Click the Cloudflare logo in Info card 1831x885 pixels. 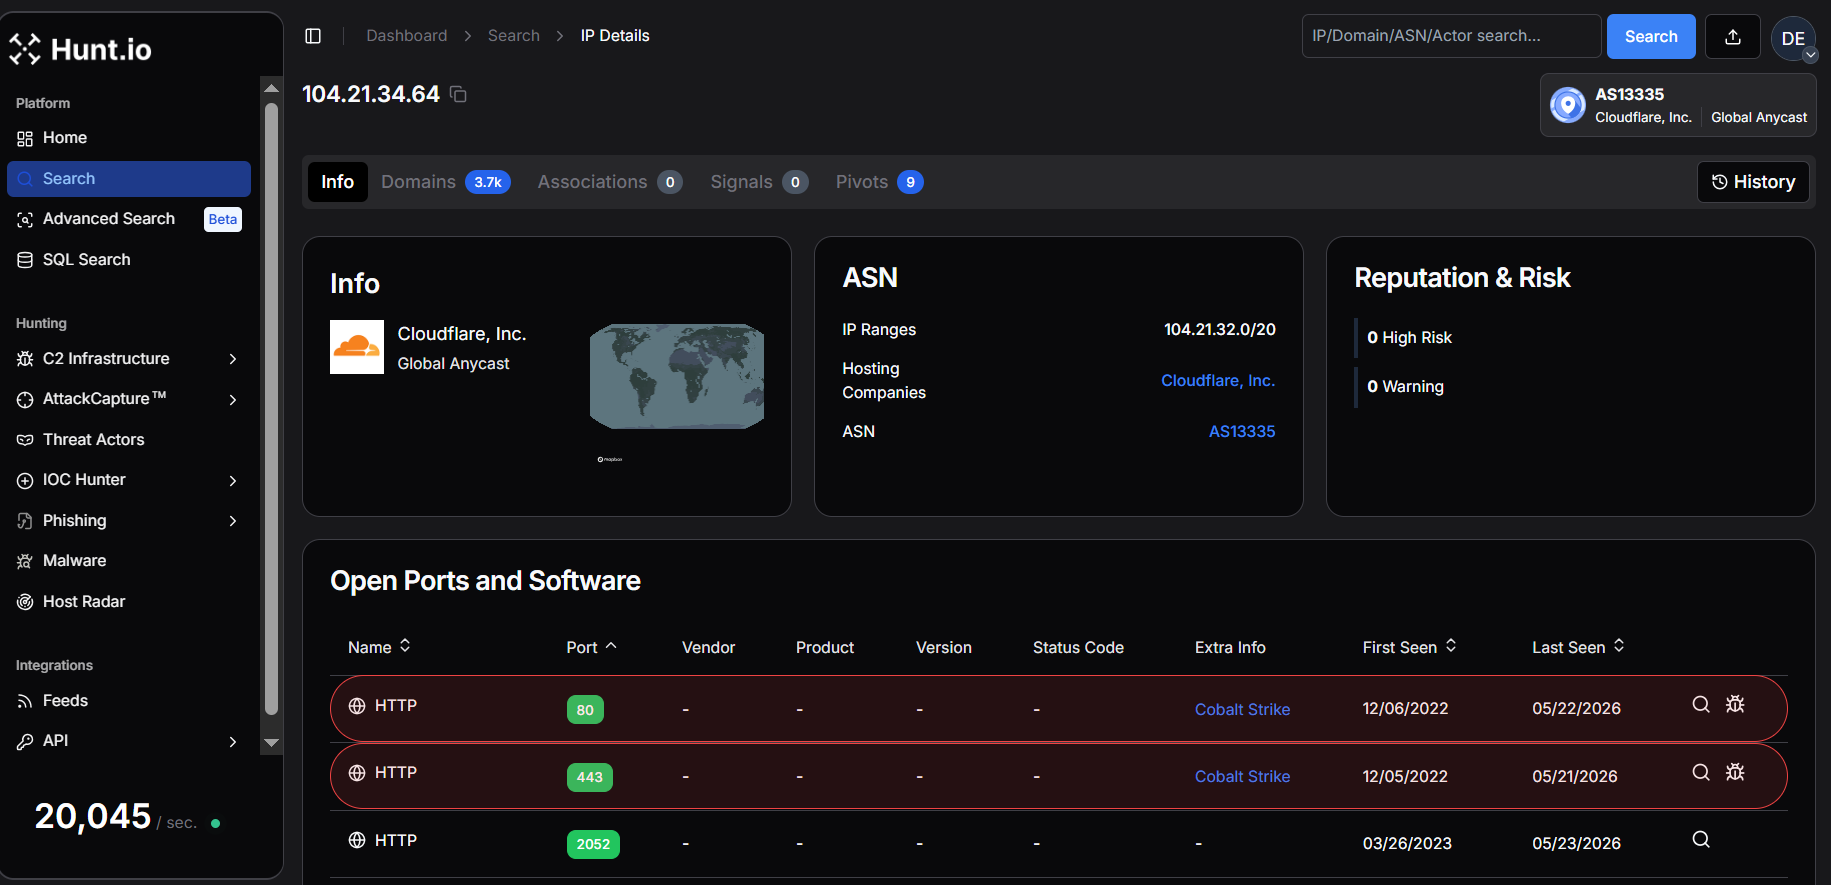[x=357, y=347]
